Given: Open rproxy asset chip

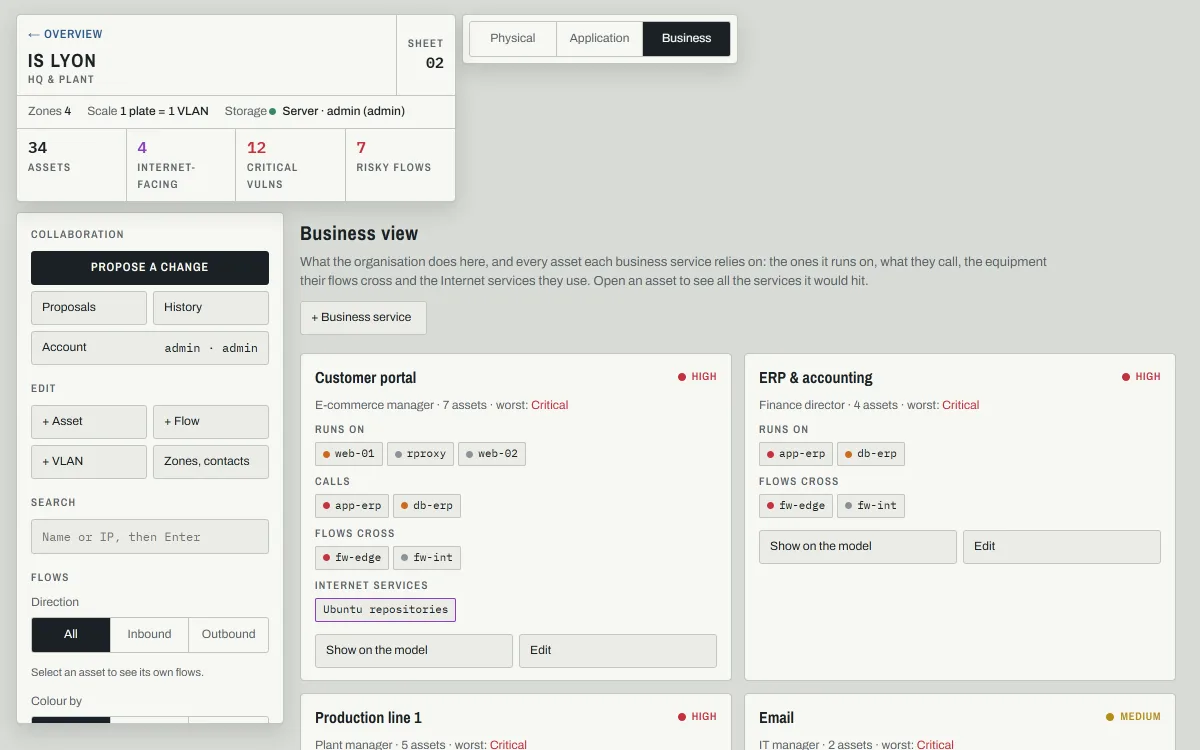Looking at the screenshot, I should [420, 454].
